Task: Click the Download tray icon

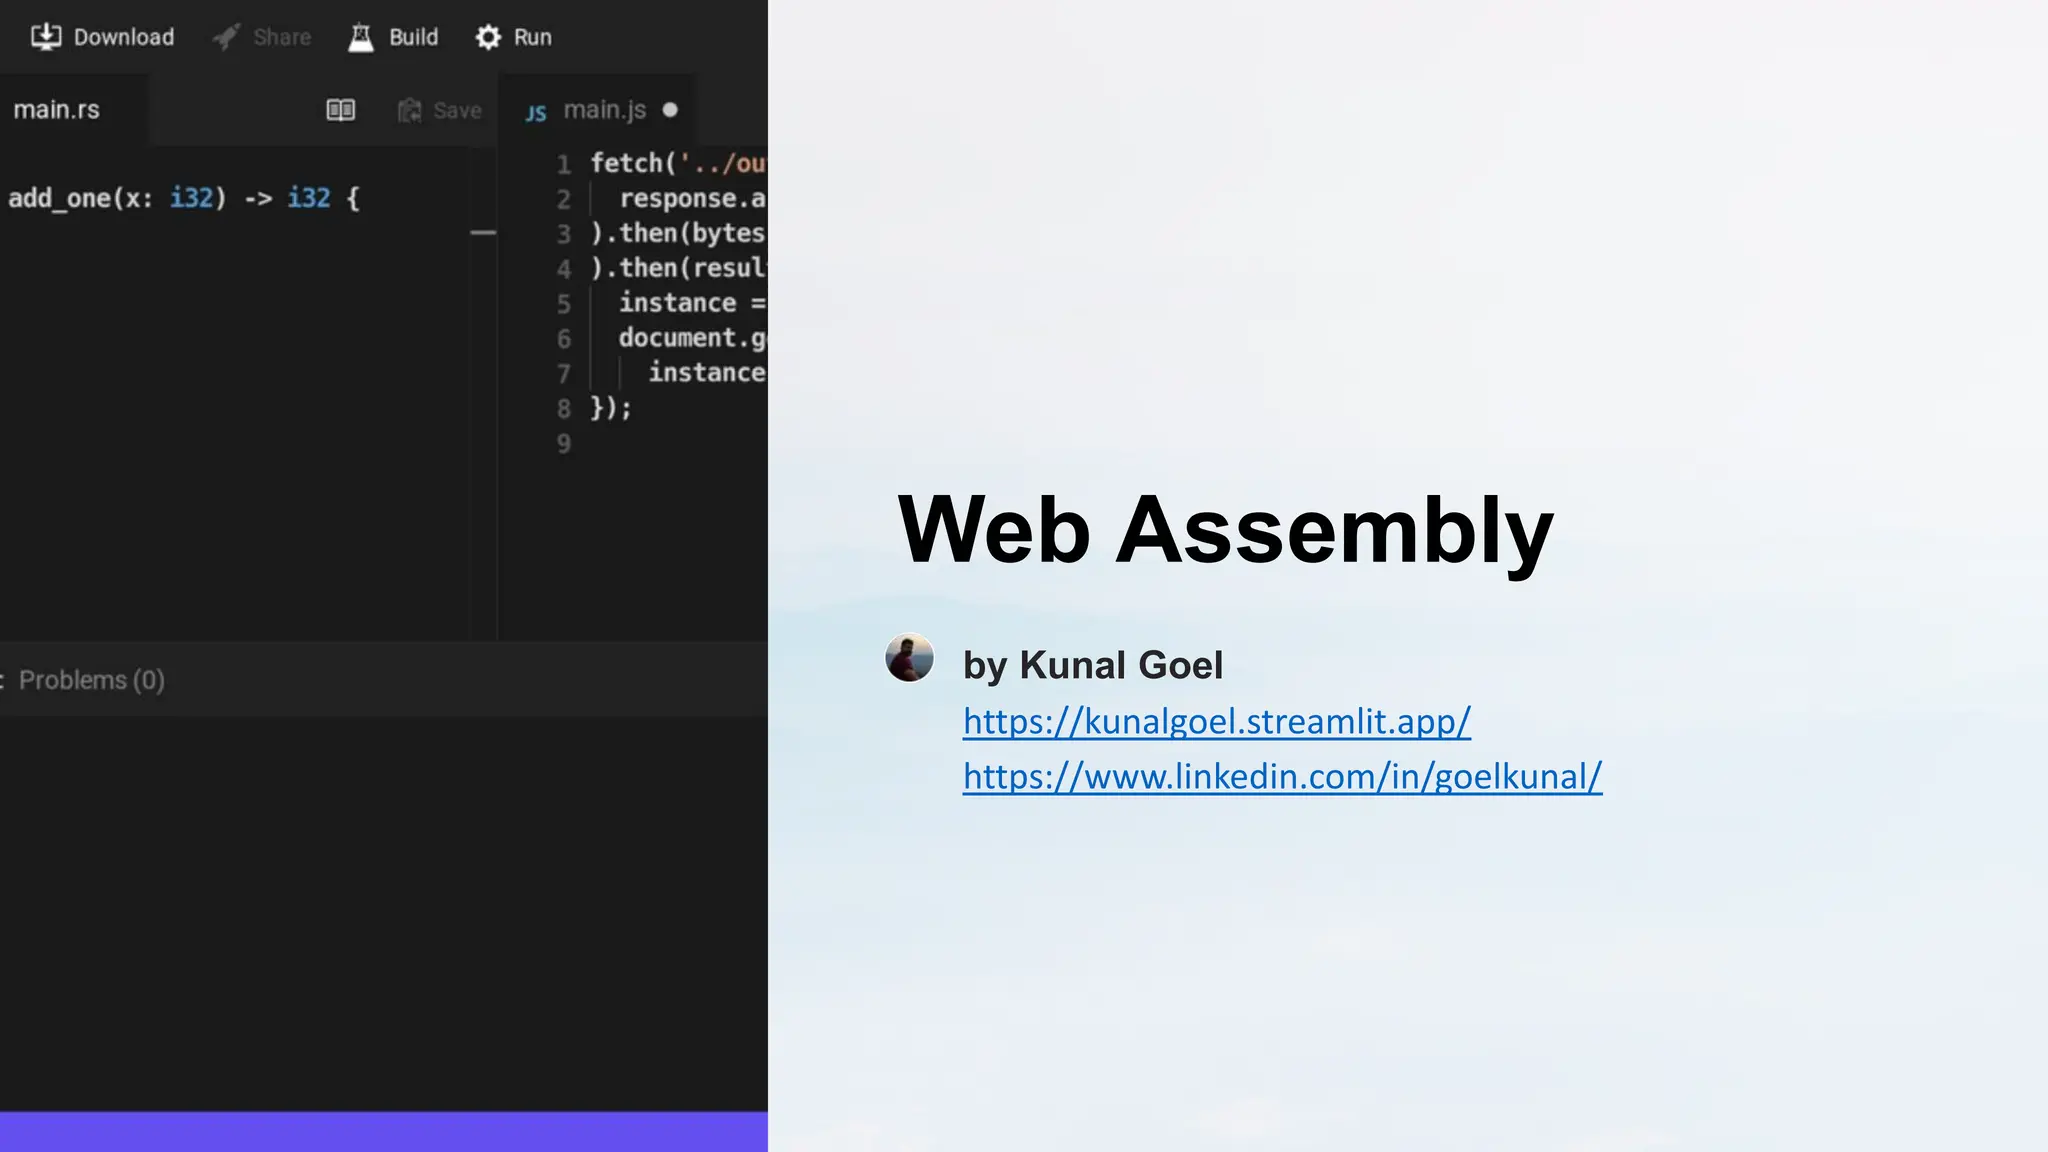Action: coord(46,37)
